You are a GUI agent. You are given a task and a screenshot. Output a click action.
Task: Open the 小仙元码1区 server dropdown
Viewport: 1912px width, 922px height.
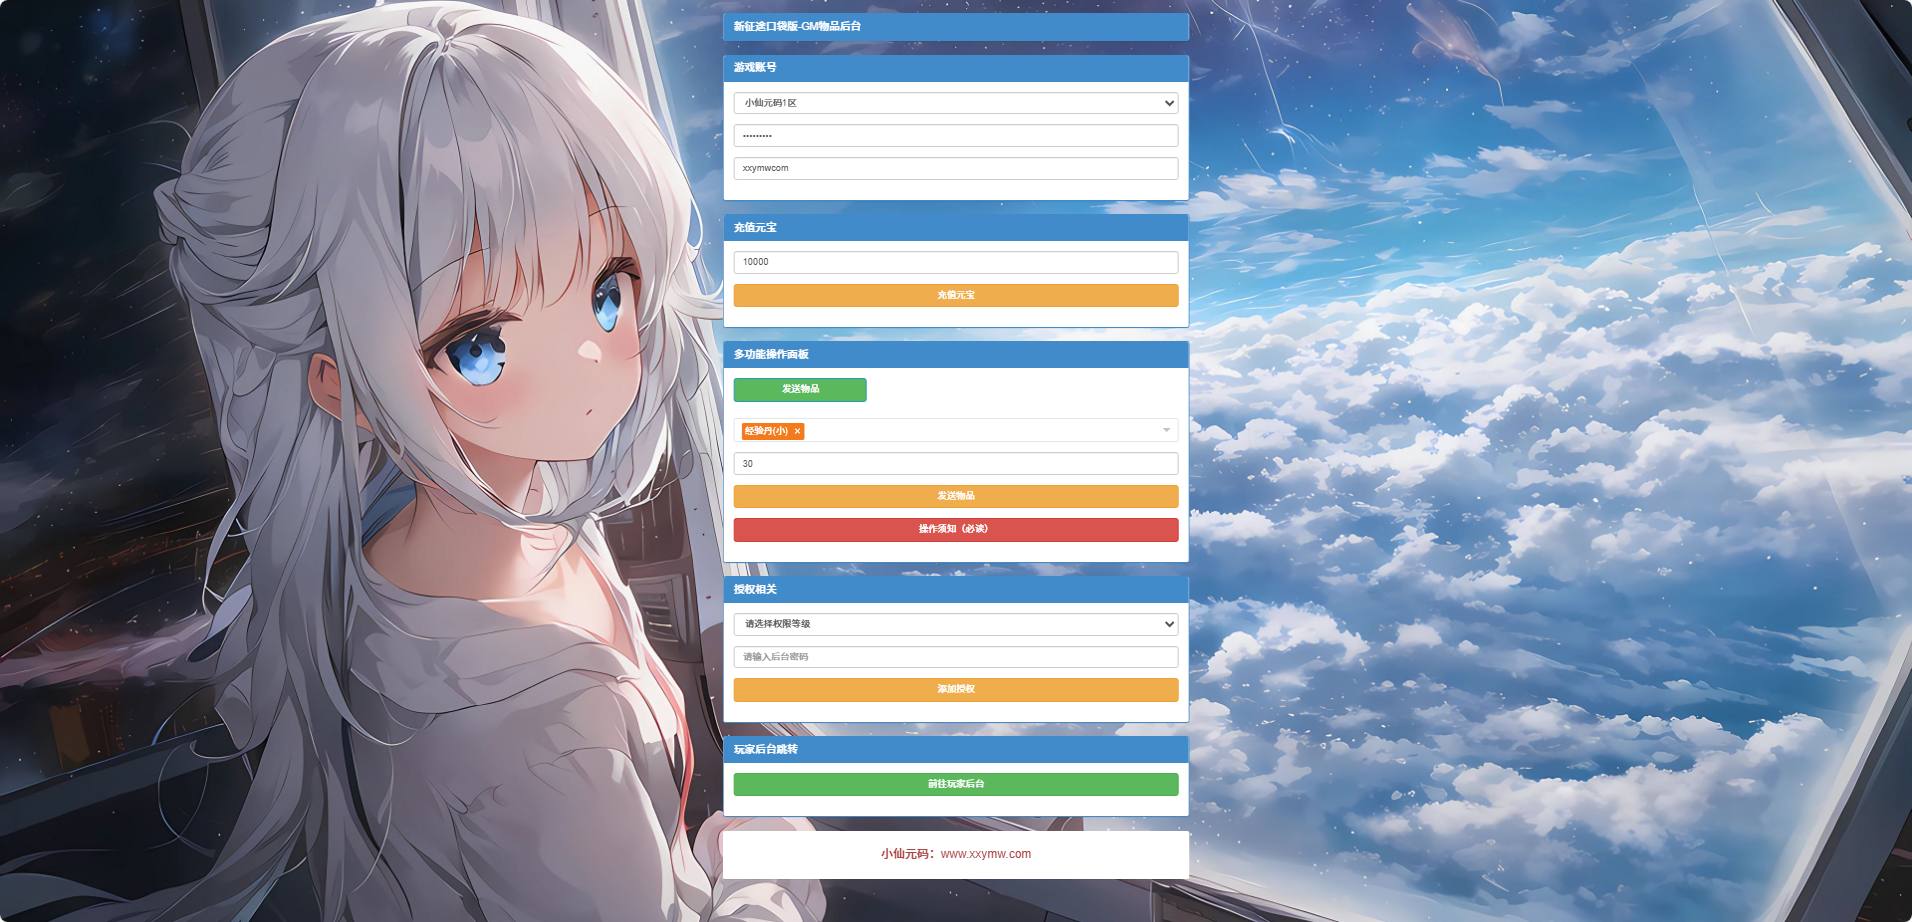pos(956,103)
